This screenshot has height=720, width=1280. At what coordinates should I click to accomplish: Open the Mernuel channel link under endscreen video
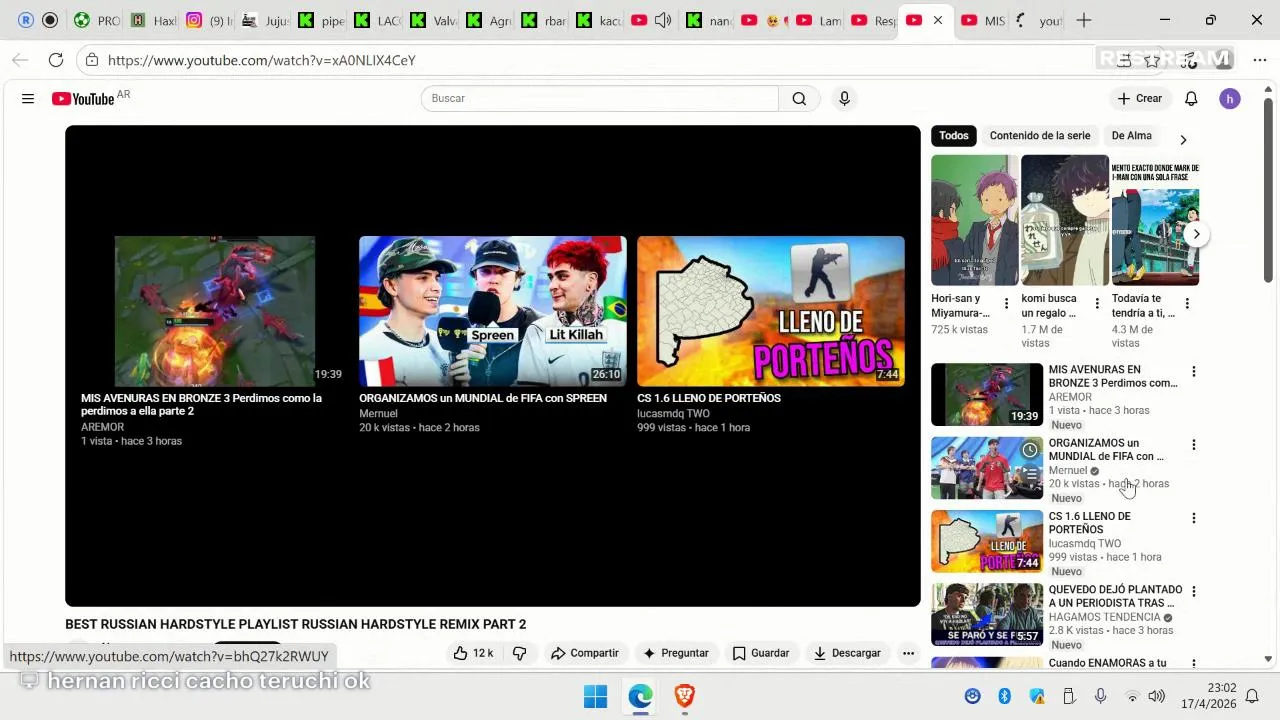click(378, 413)
